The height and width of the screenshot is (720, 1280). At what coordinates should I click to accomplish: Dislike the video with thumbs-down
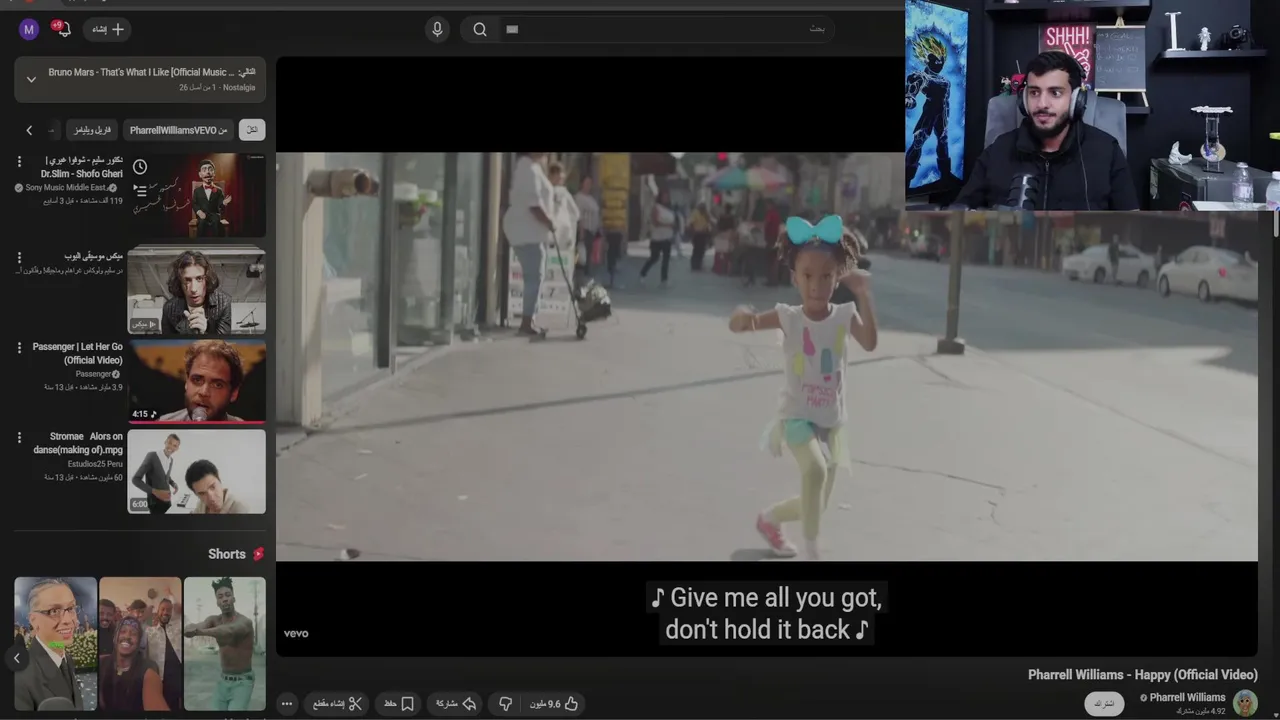coord(505,704)
